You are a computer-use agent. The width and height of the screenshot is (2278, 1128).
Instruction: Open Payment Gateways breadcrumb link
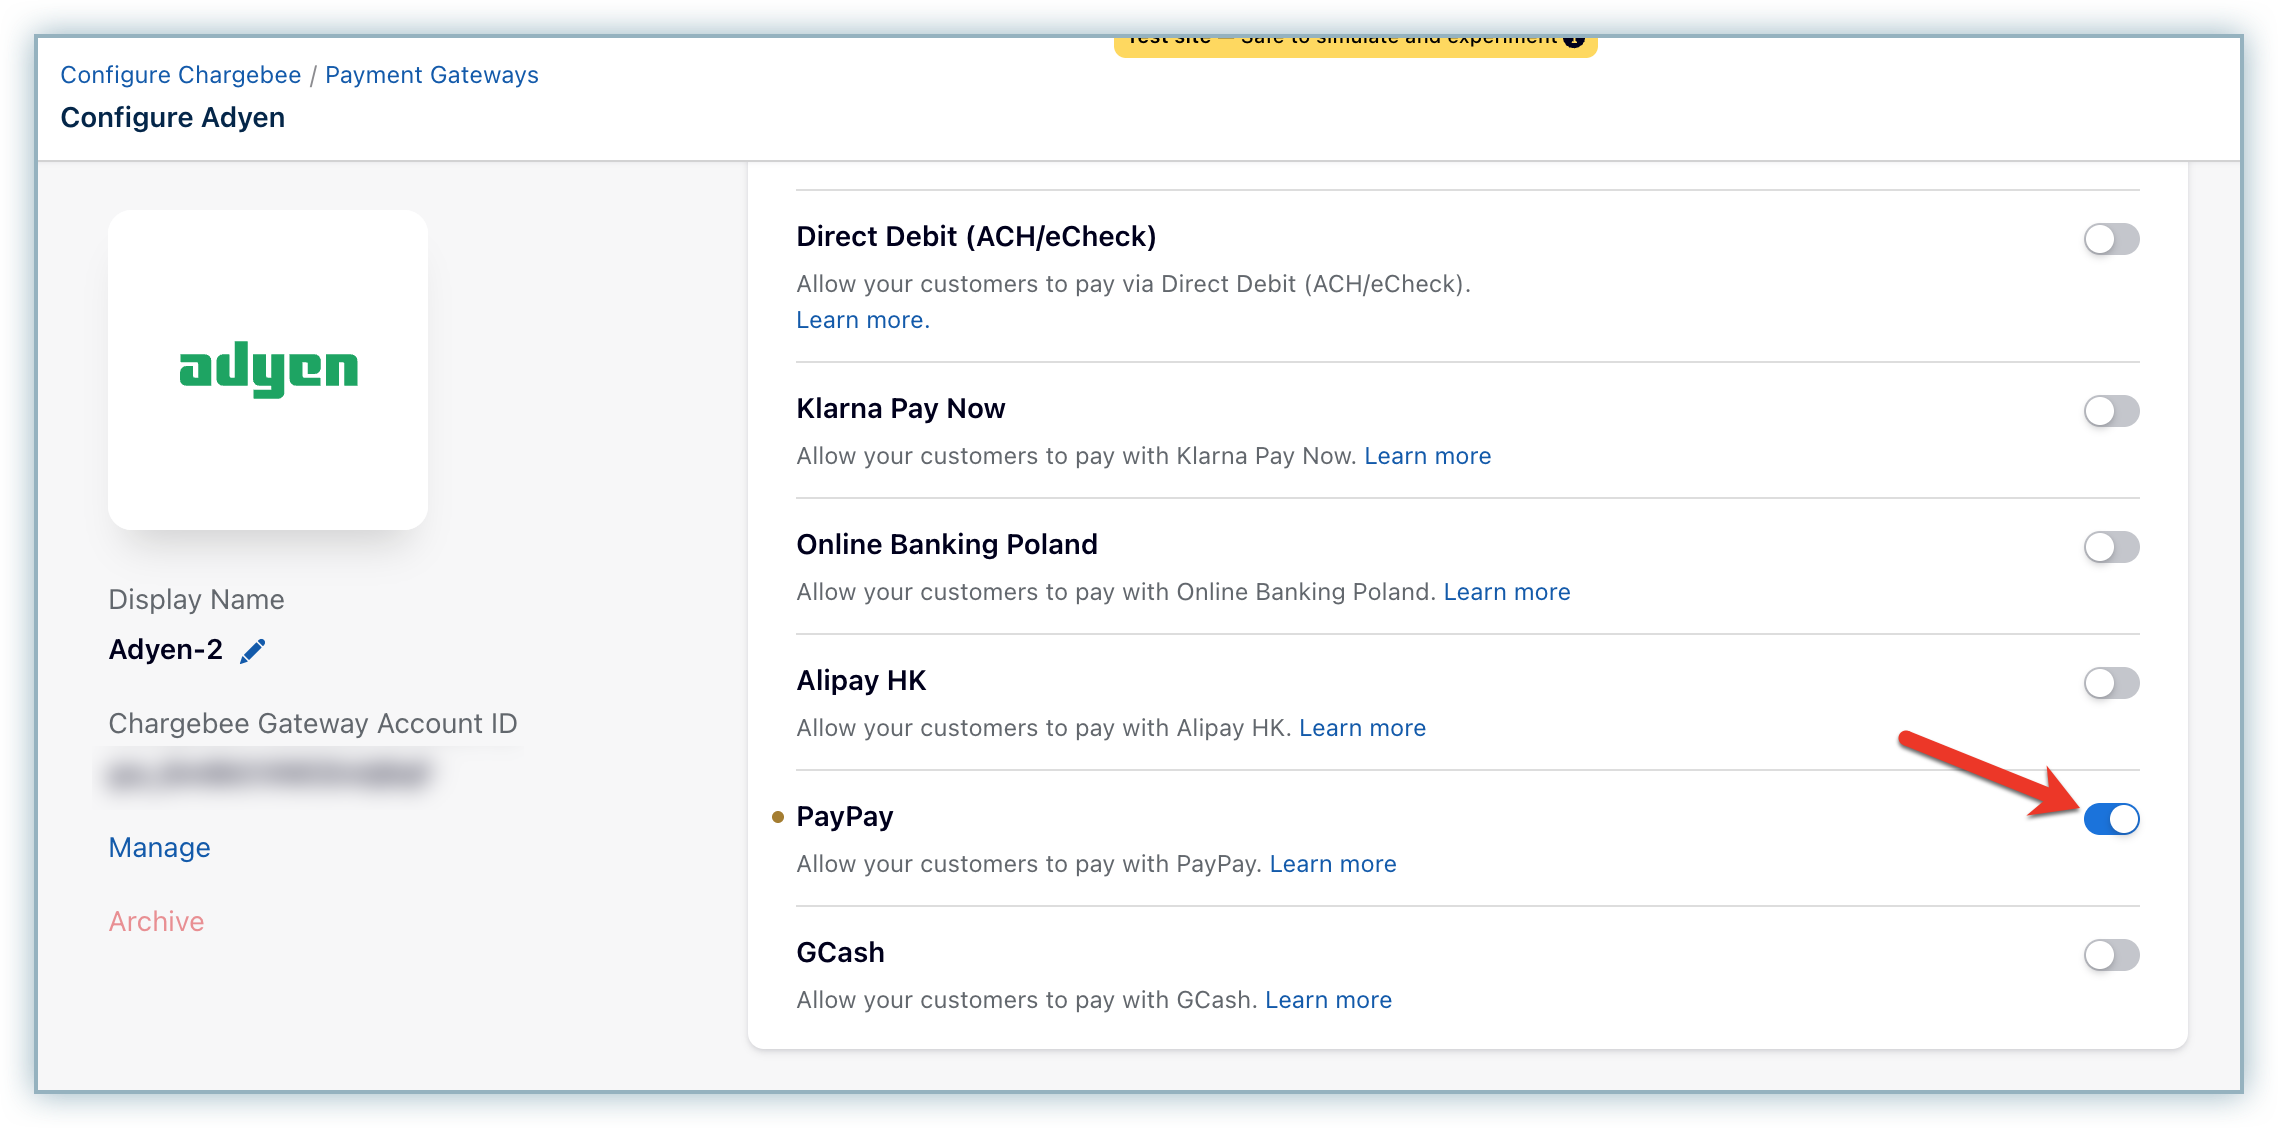tap(432, 75)
